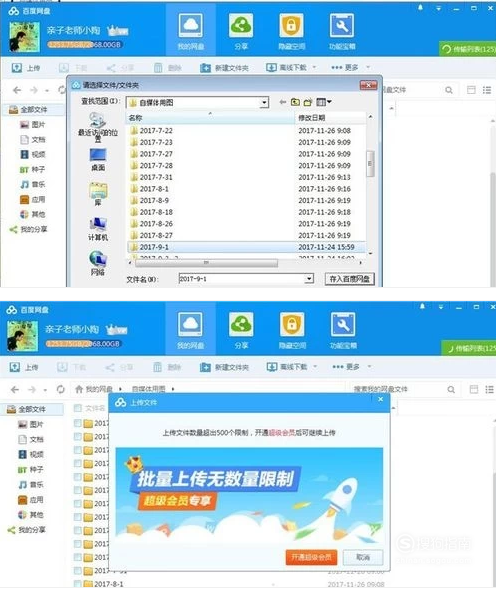Select highlighted folder 2017-9-1 in file chooser
The height and width of the screenshot is (590, 496).
pos(247,247)
